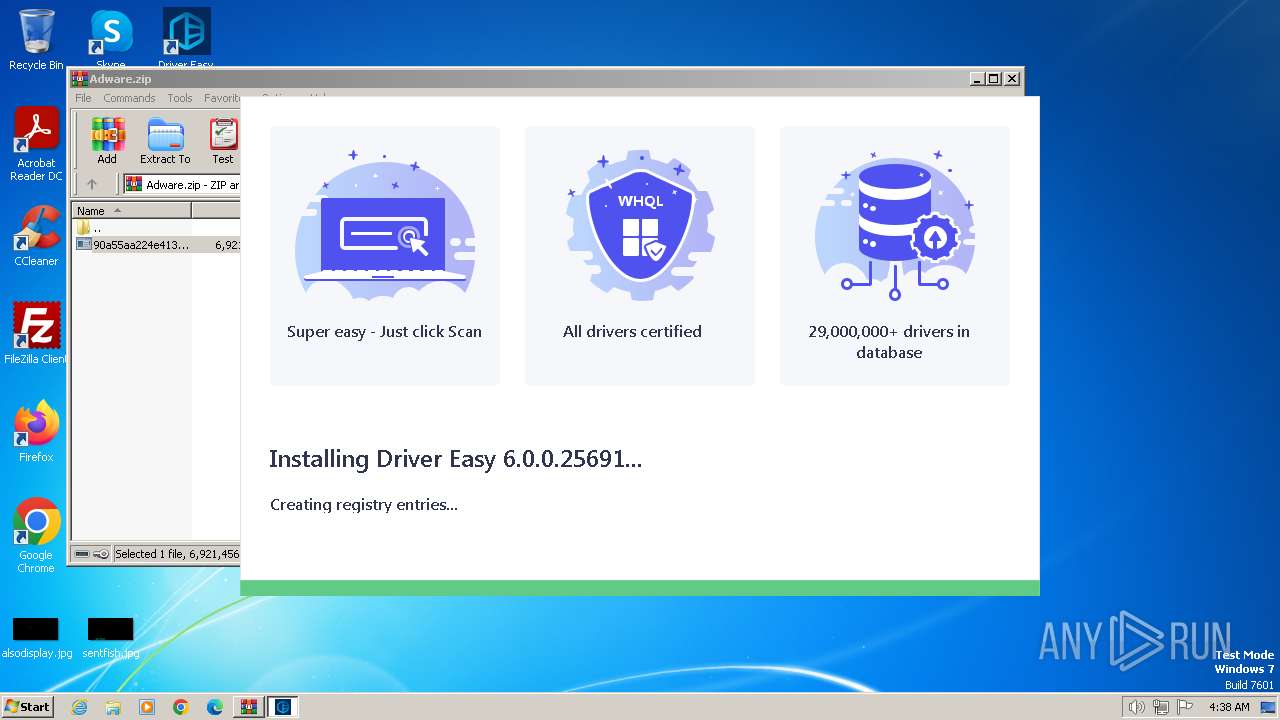Click the 'Creating registry entries...' status text
Screen dimensions: 1280x720
(364, 505)
